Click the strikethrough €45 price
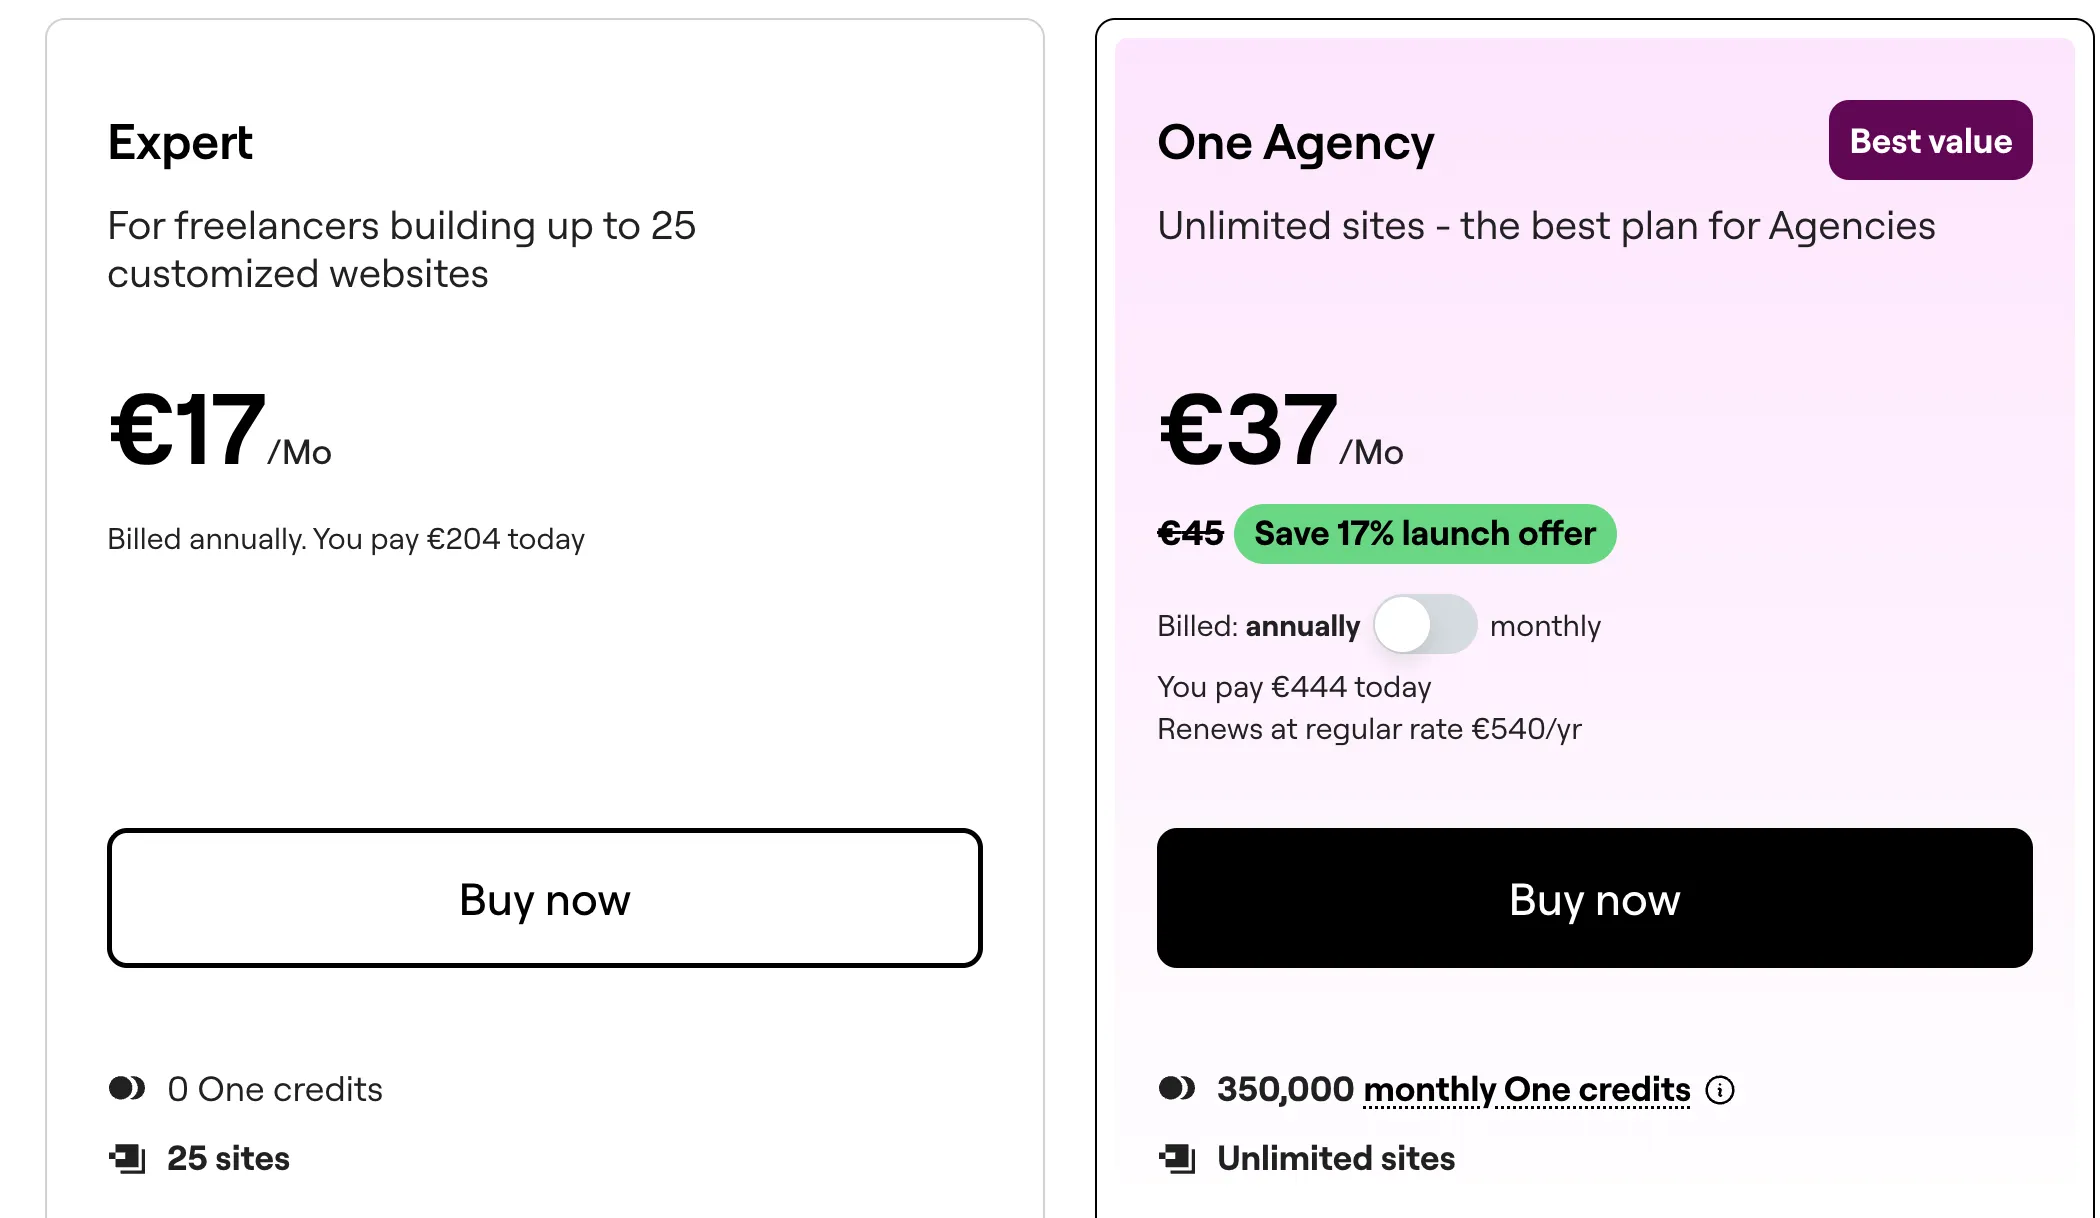Screen dimensions: 2100x1218 click(x=1190, y=533)
